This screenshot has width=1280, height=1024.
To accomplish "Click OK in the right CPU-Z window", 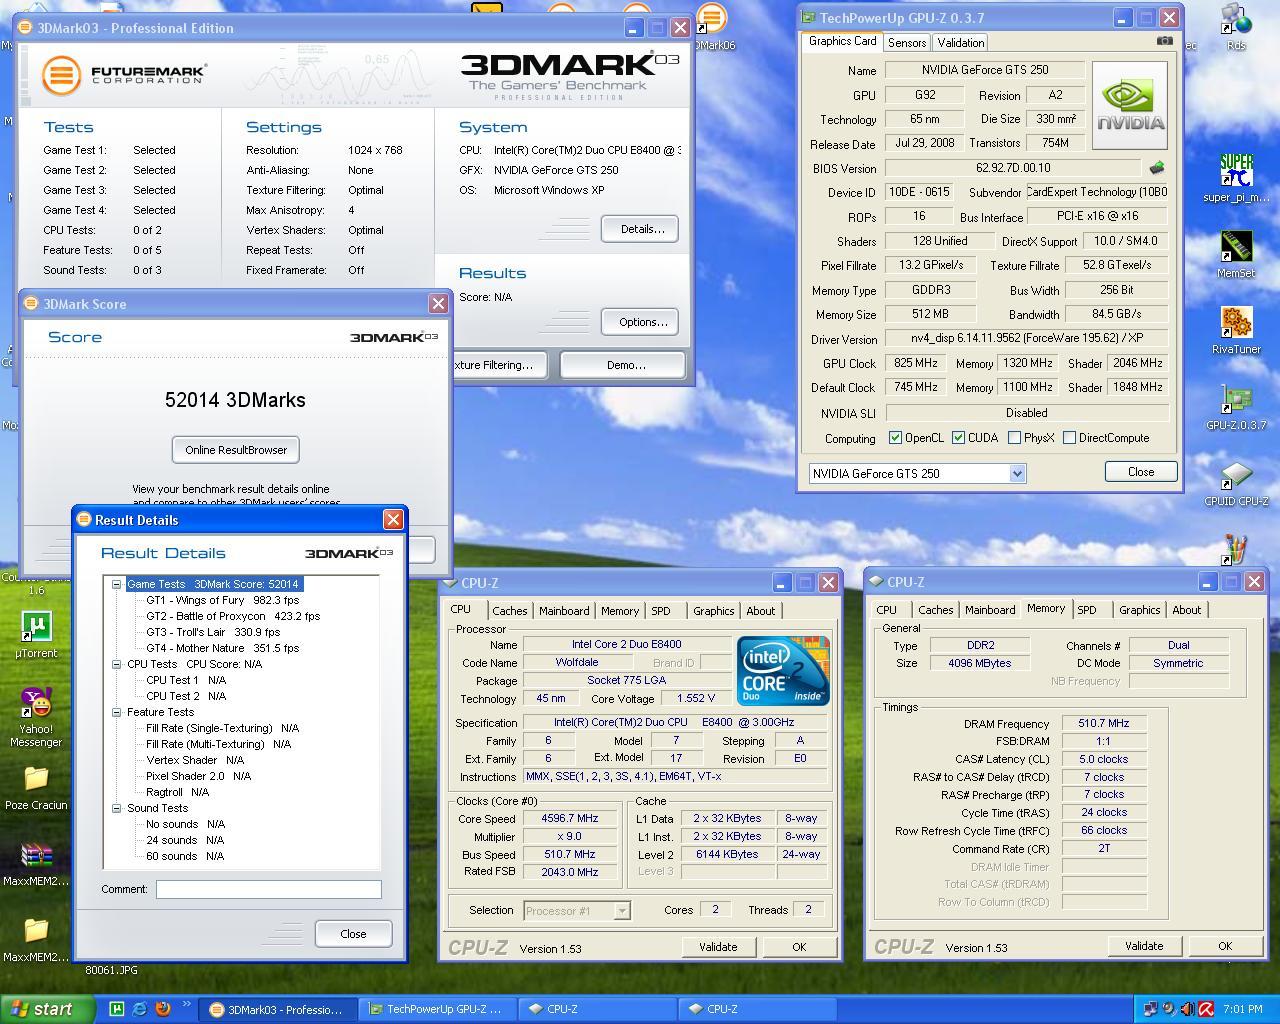I will (x=1224, y=946).
